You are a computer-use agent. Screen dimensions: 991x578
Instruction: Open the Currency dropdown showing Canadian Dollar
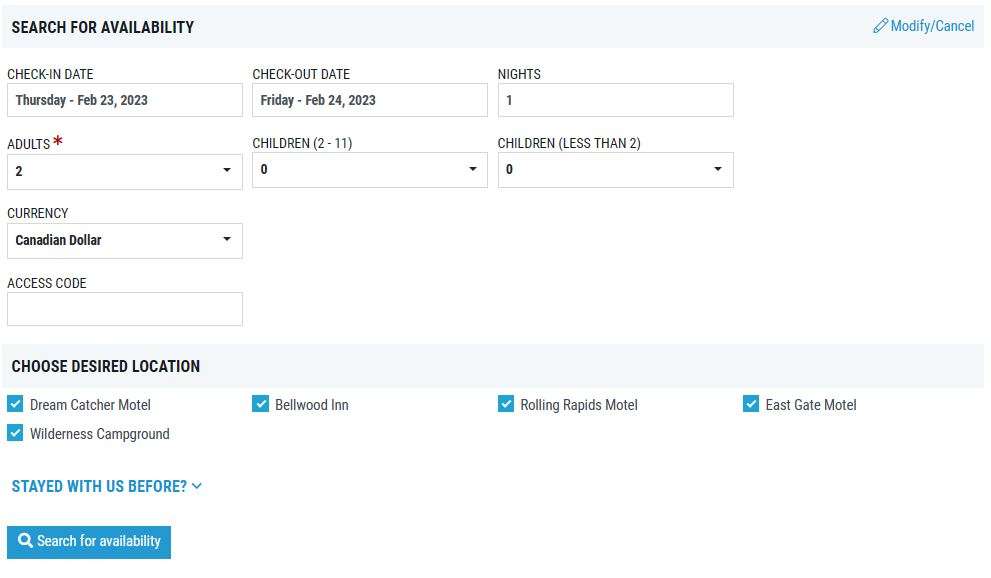click(x=125, y=240)
